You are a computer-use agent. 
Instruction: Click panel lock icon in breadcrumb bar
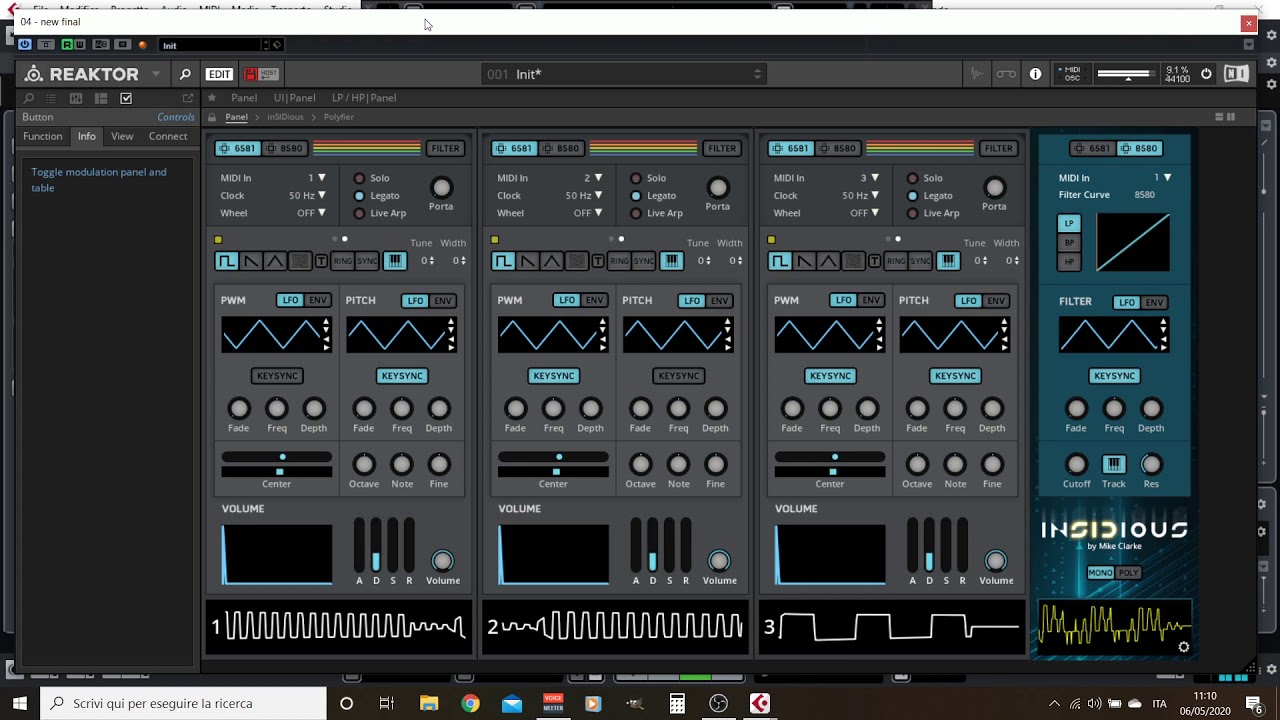coord(212,117)
